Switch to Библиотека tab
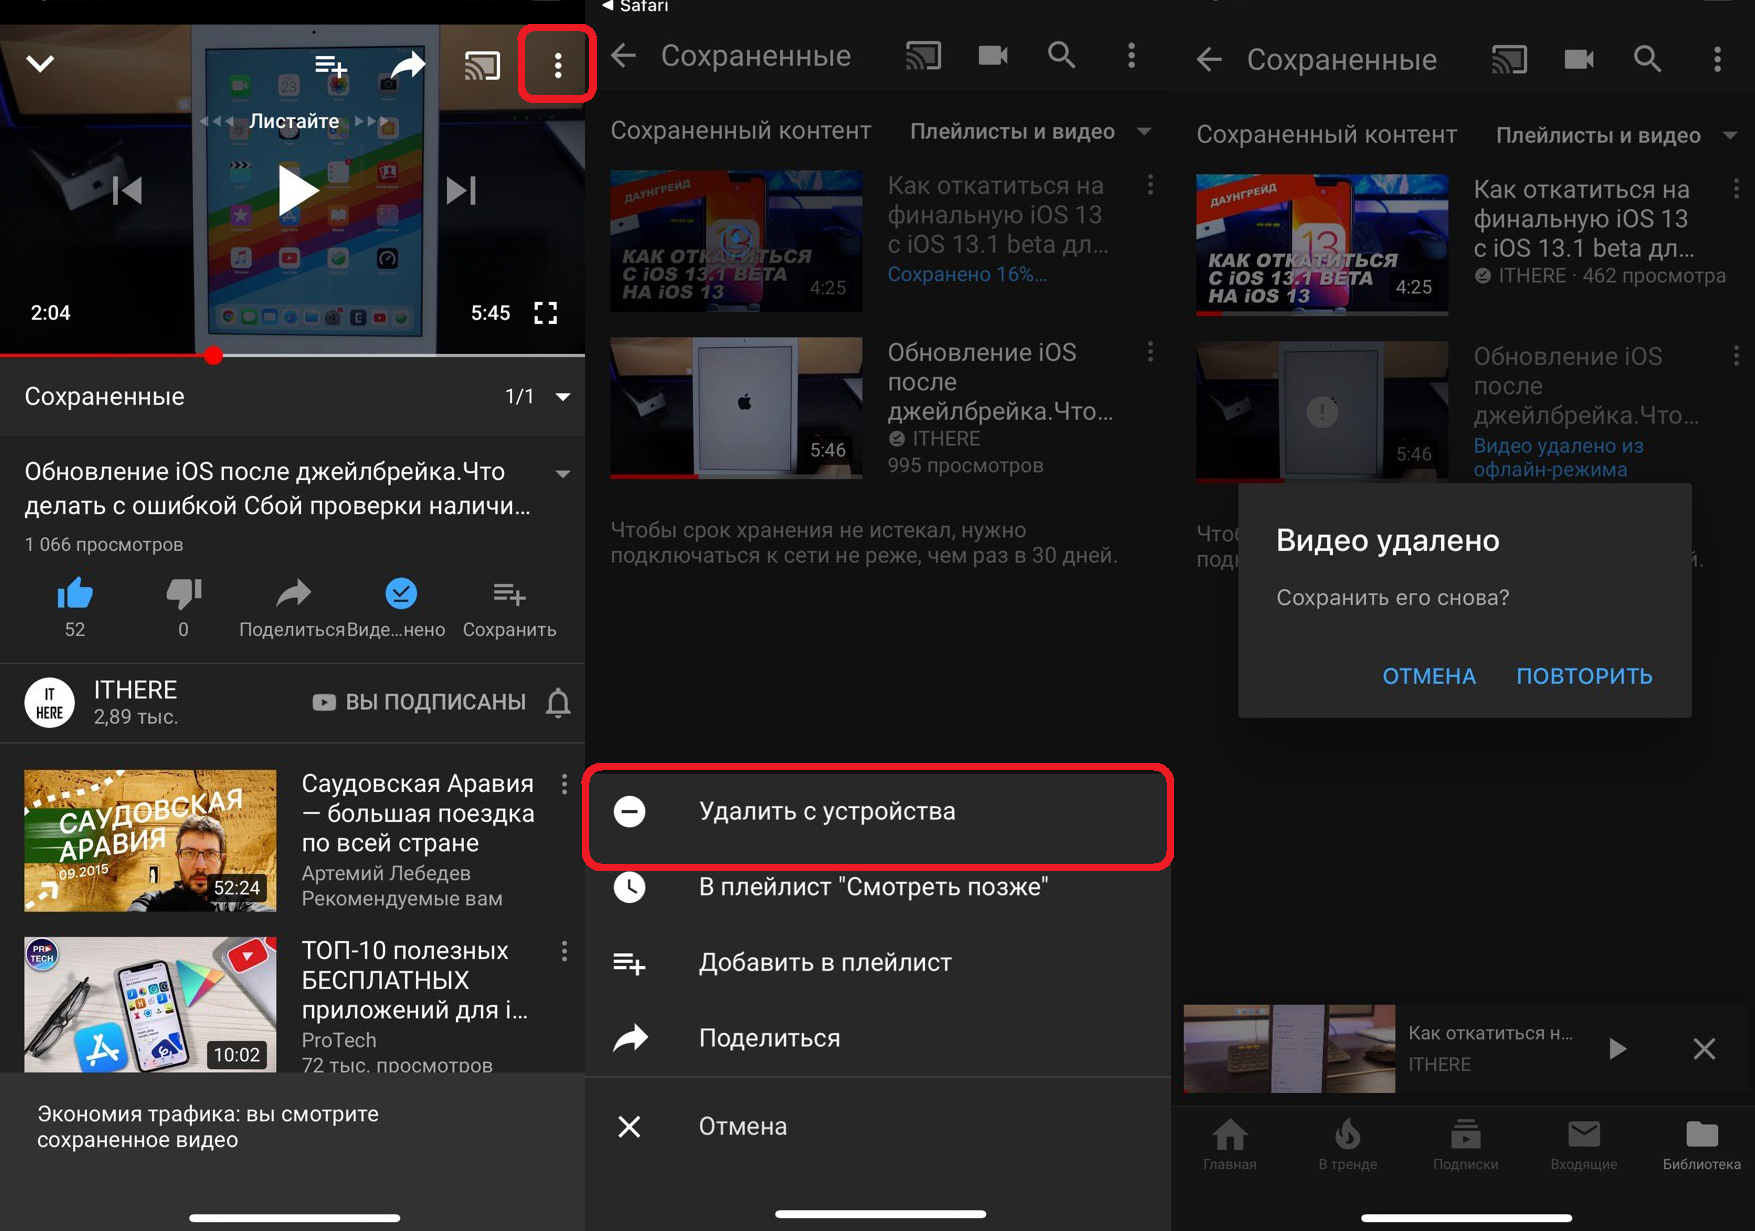Screen dimensions: 1755x1231 coord(1701,1145)
